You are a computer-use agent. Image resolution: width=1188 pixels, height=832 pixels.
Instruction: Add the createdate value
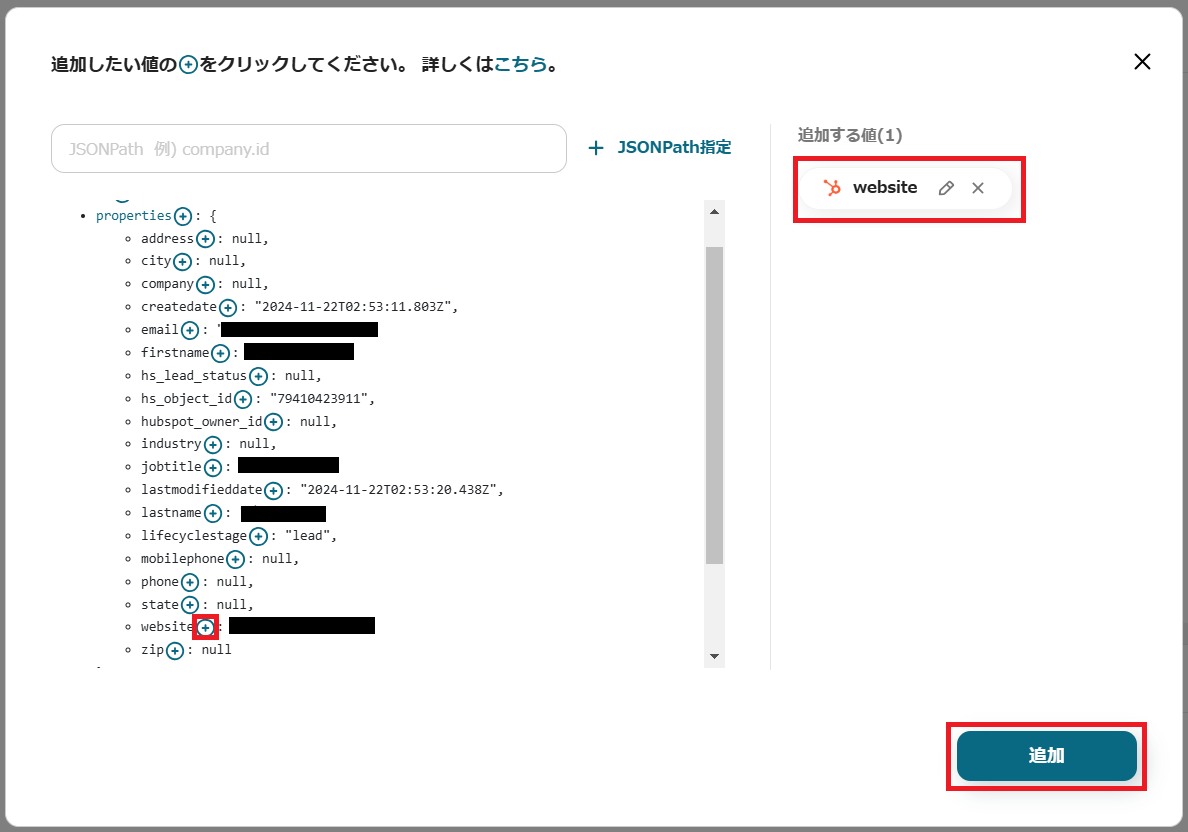click(x=228, y=308)
